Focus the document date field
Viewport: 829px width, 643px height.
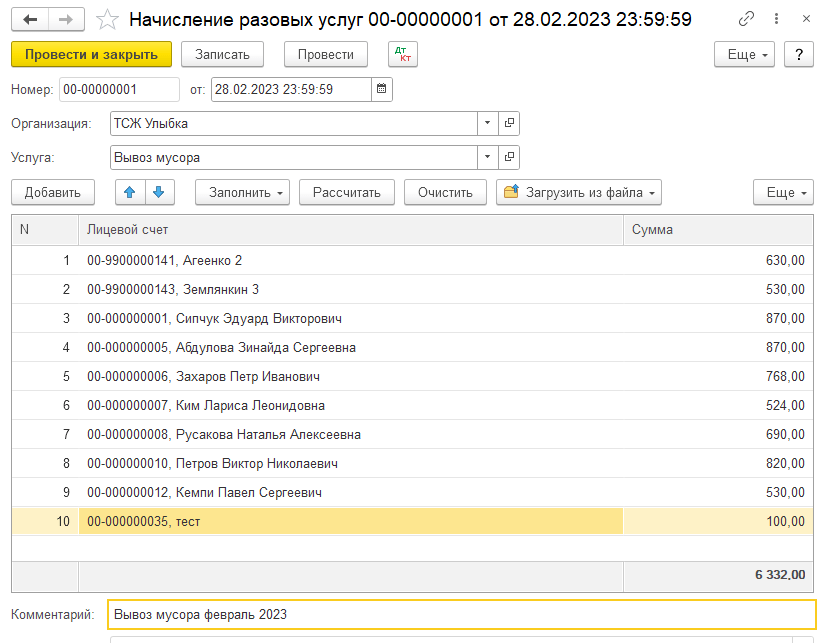[291, 89]
